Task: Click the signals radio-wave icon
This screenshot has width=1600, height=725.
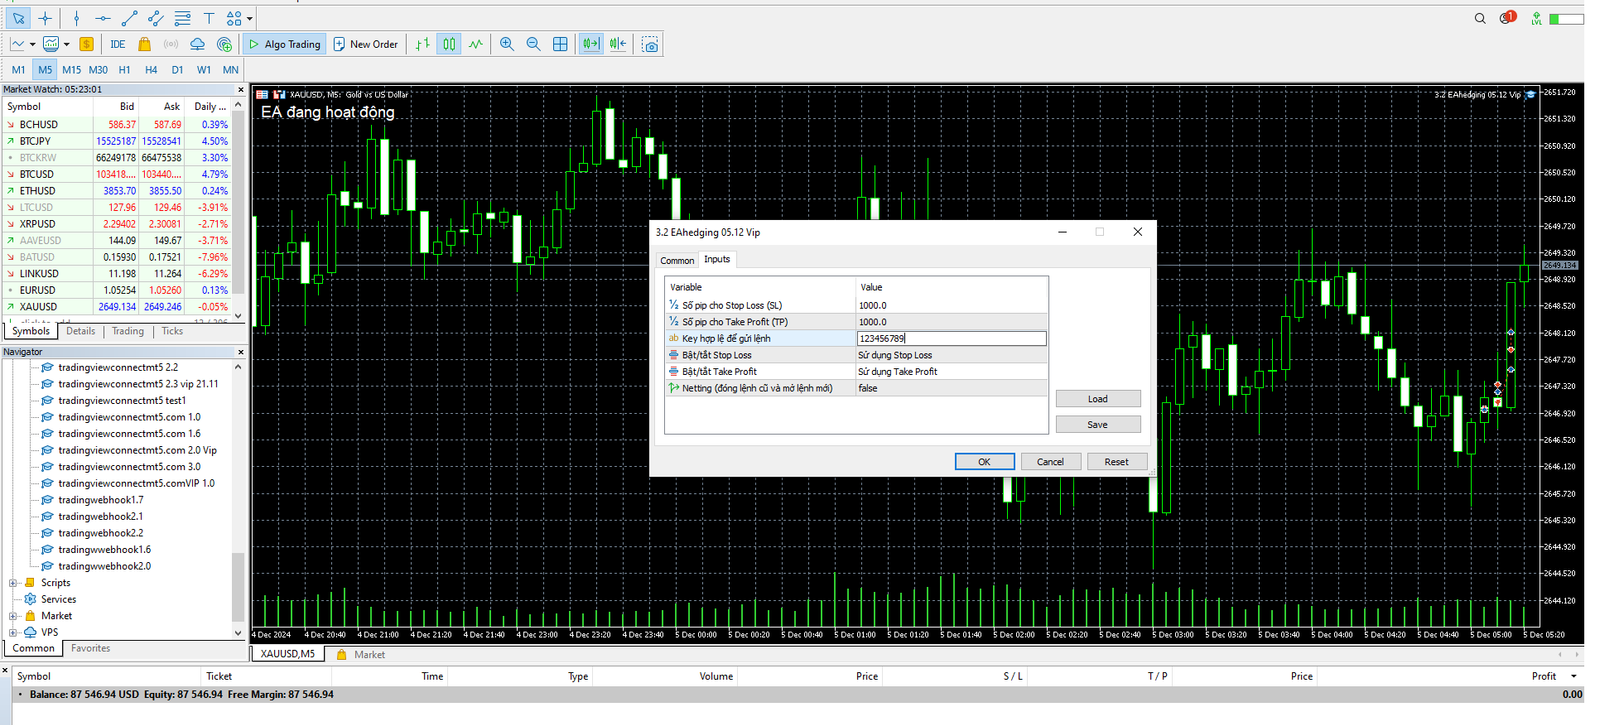Action: pos(171,44)
